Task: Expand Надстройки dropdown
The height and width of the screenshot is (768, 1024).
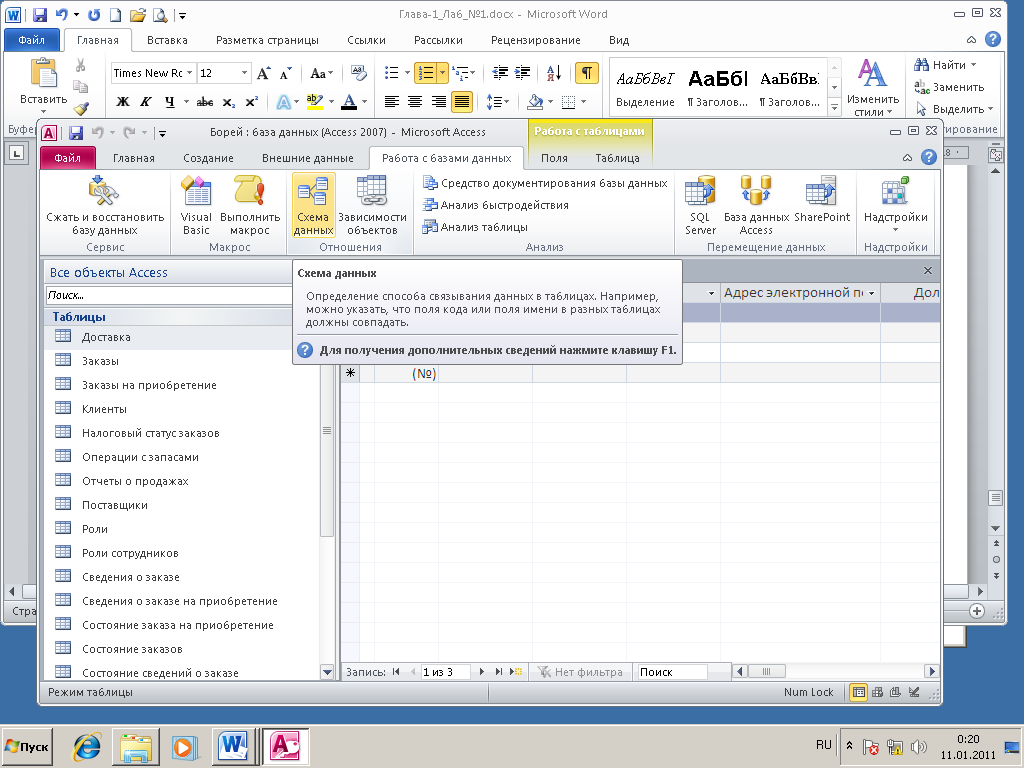Action: tap(895, 230)
